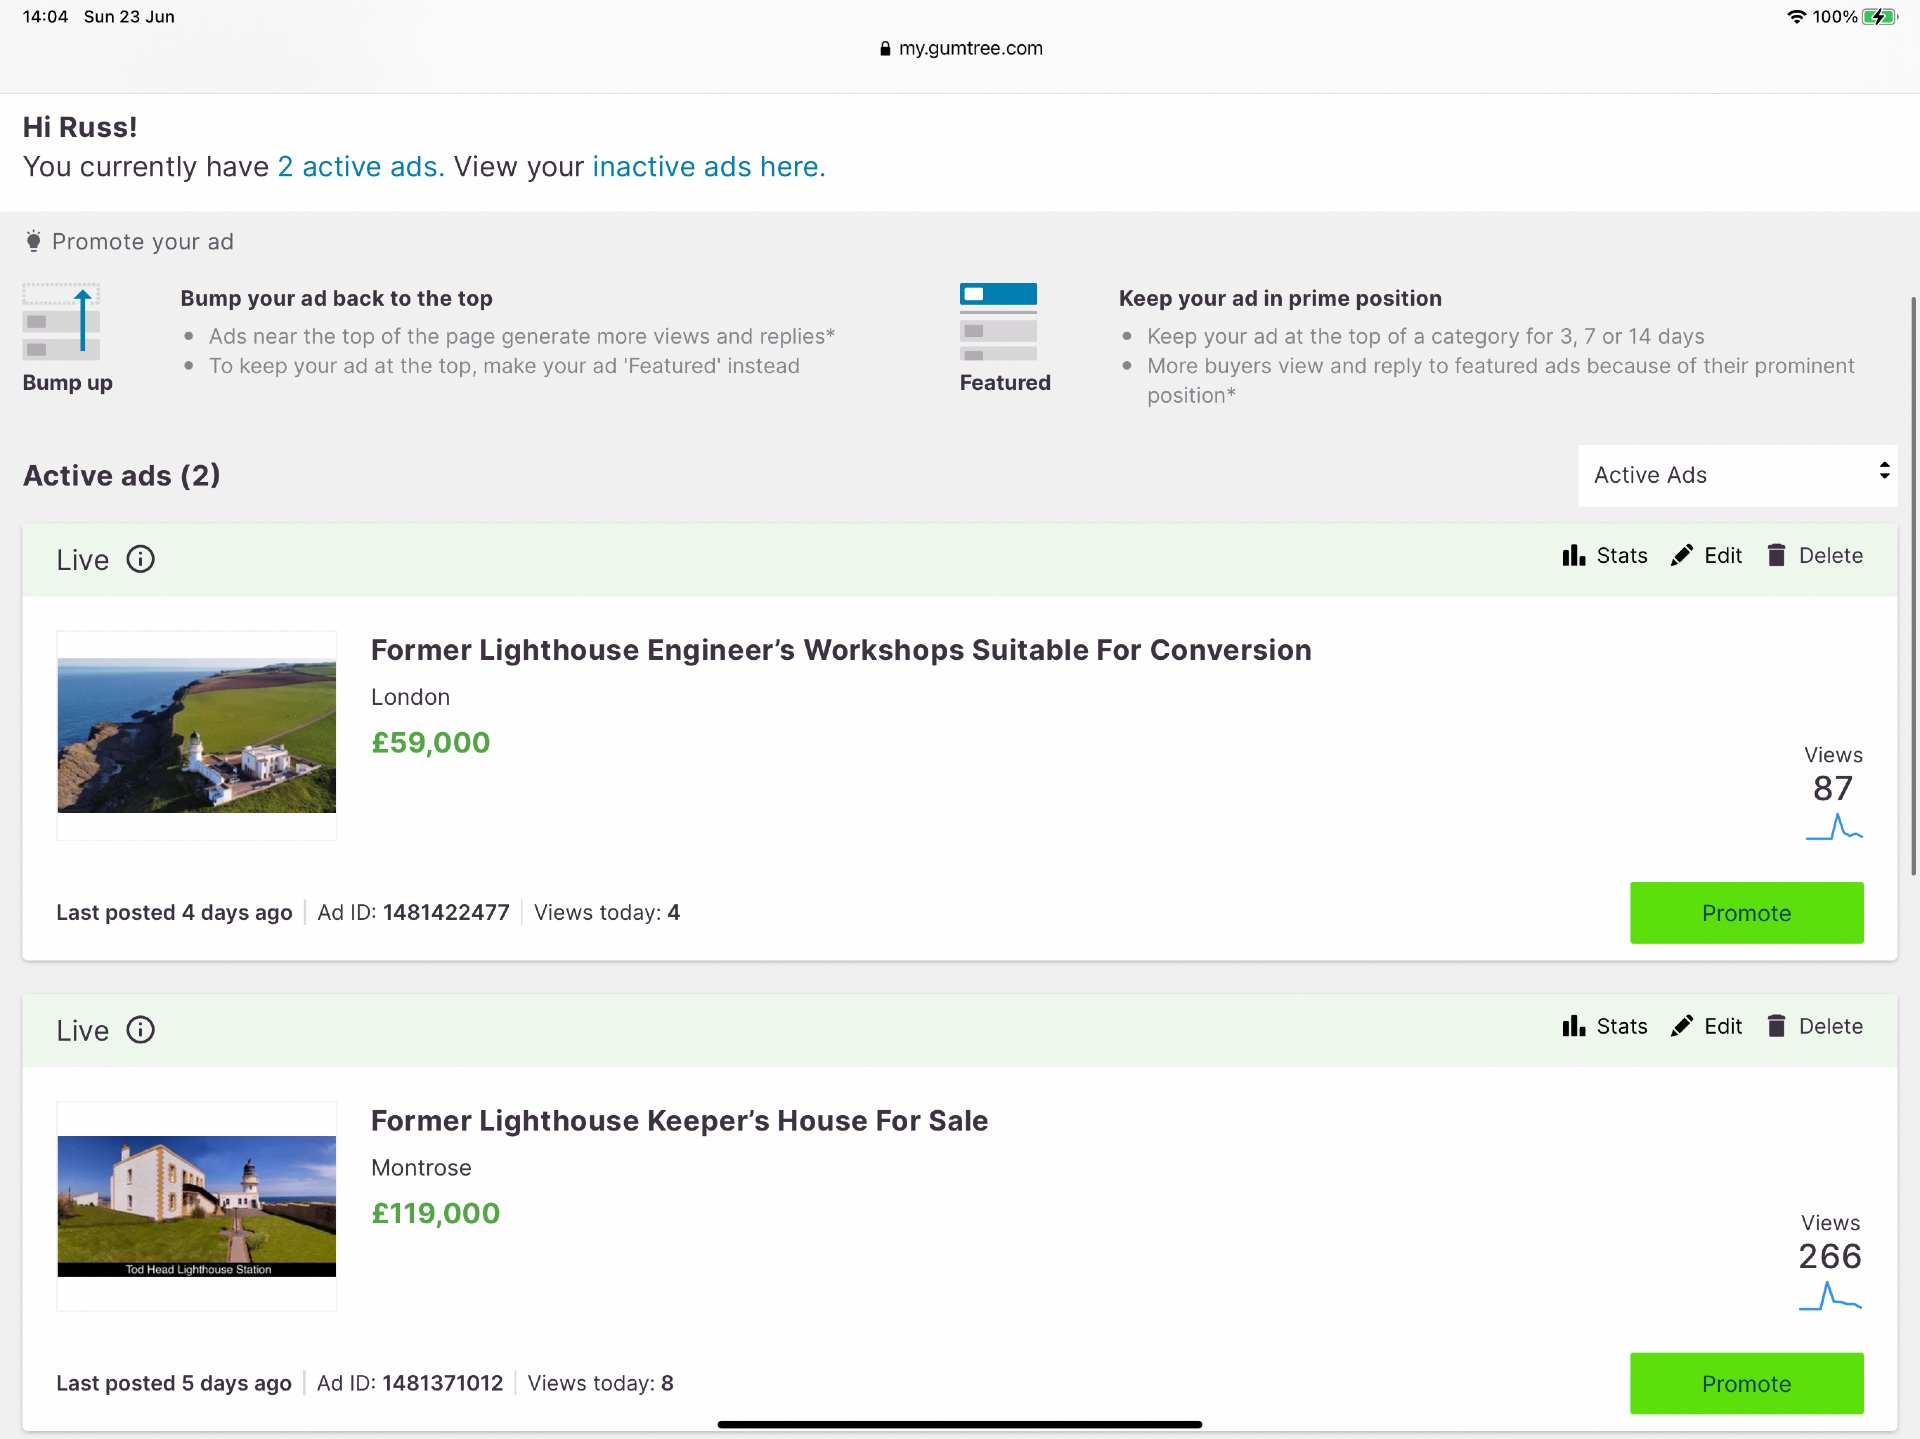
Task: Click the Montrose location text
Action: pyautogui.click(x=421, y=1168)
